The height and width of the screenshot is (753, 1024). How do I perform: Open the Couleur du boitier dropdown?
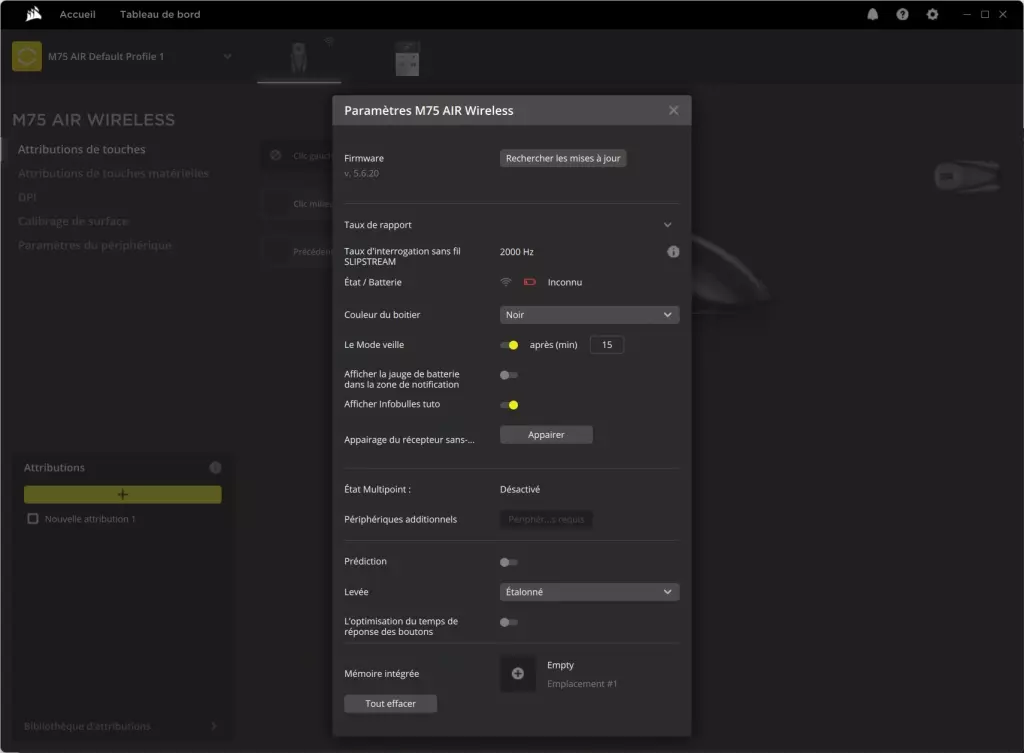(x=589, y=315)
